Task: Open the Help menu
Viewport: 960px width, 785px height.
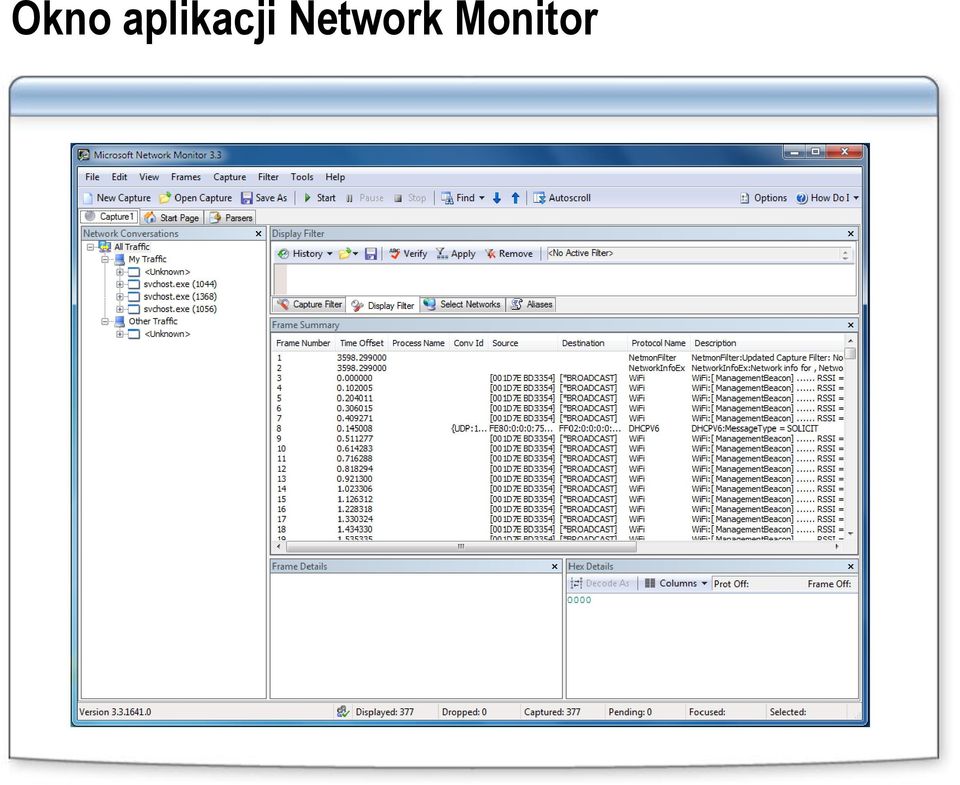Action: click(335, 177)
